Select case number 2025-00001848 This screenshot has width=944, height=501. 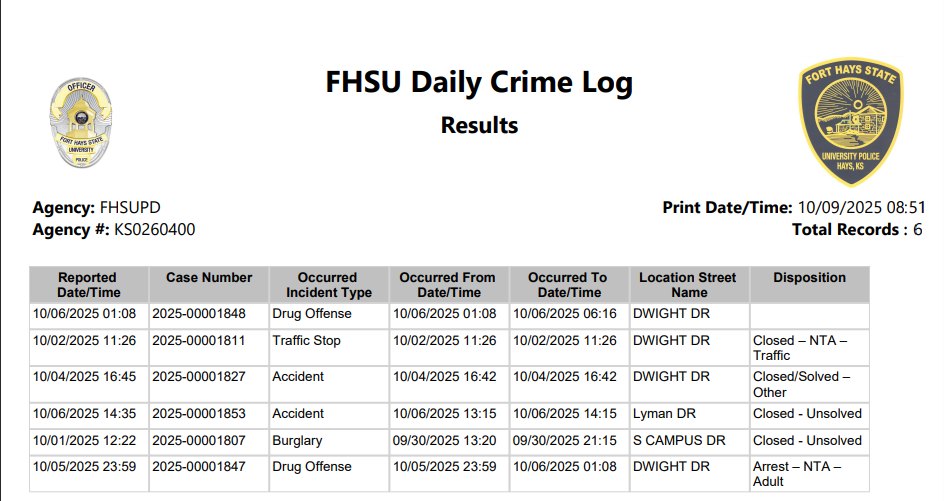tap(197, 314)
